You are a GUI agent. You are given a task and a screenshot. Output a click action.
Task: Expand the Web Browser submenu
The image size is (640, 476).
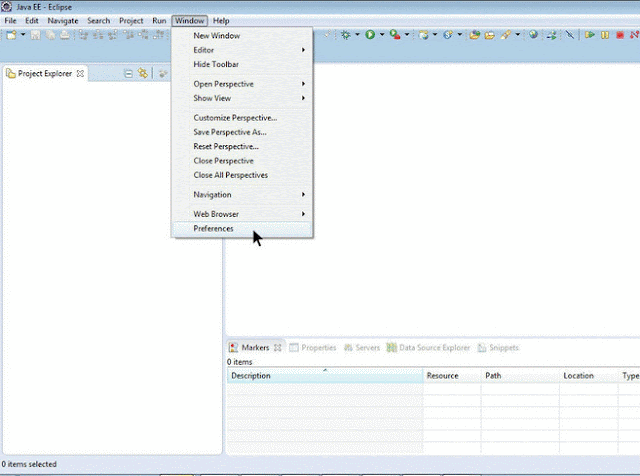[242, 214]
